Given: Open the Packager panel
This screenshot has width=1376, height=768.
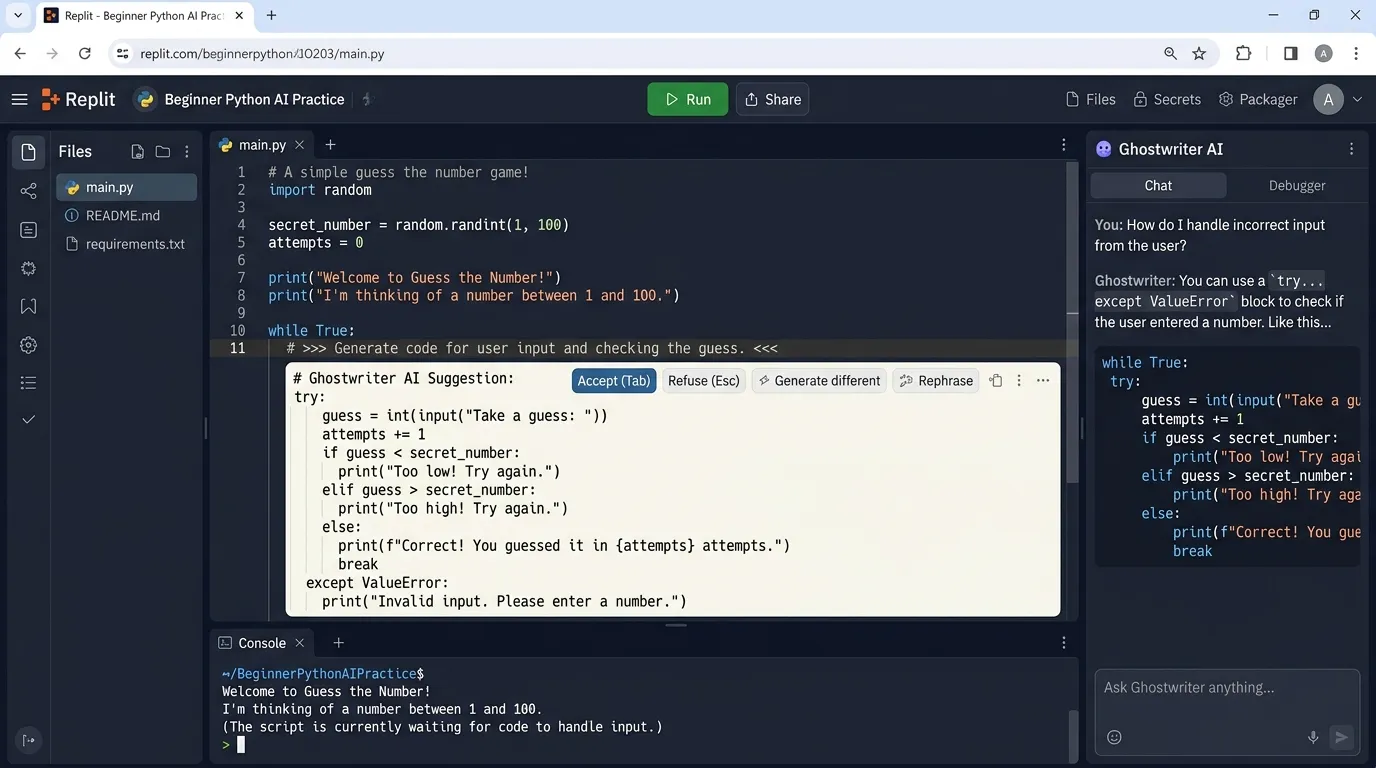Looking at the screenshot, I should pos(1258,99).
